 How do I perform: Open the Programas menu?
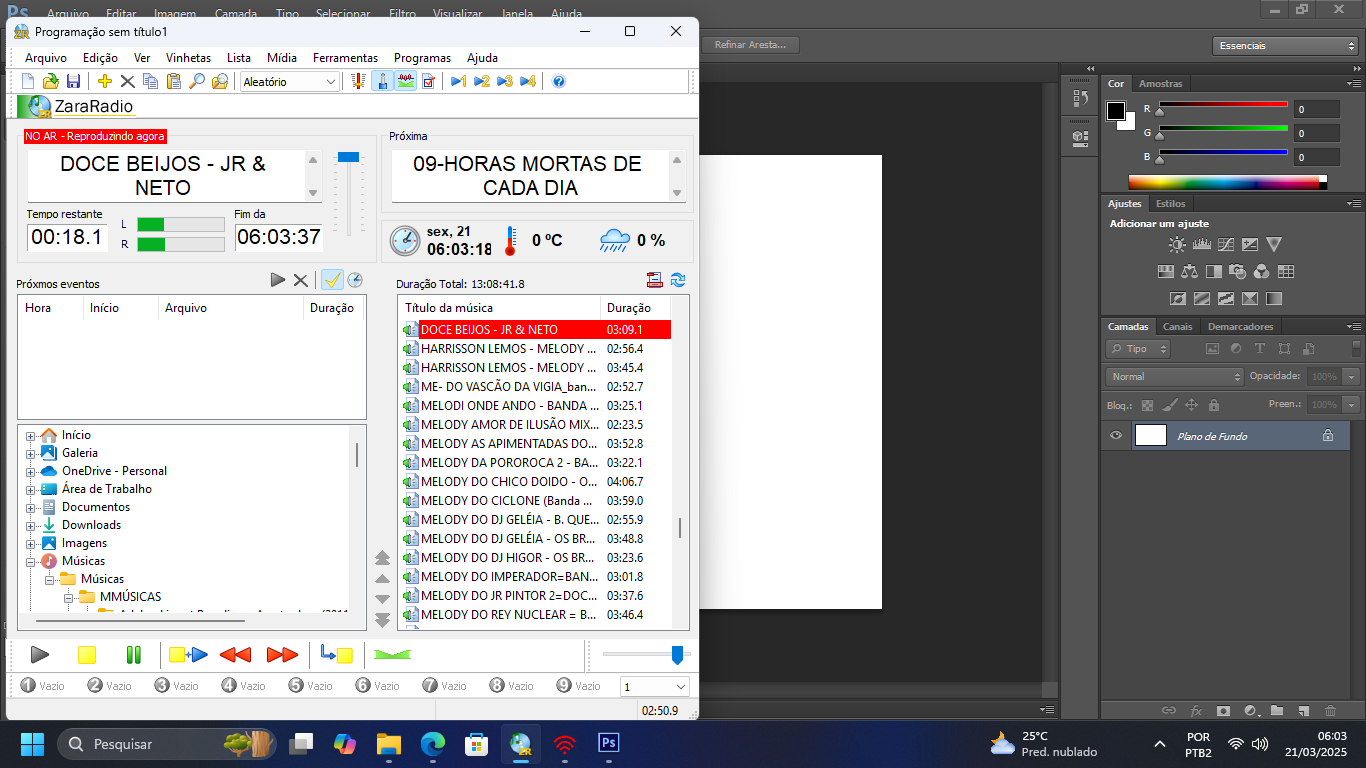point(422,58)
